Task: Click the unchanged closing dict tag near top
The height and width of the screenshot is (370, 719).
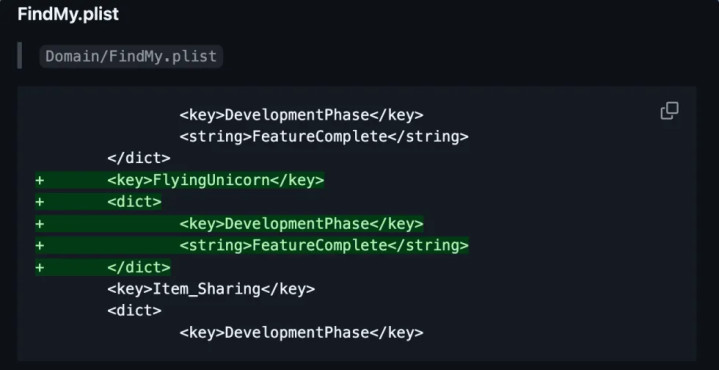Action: 139,158
